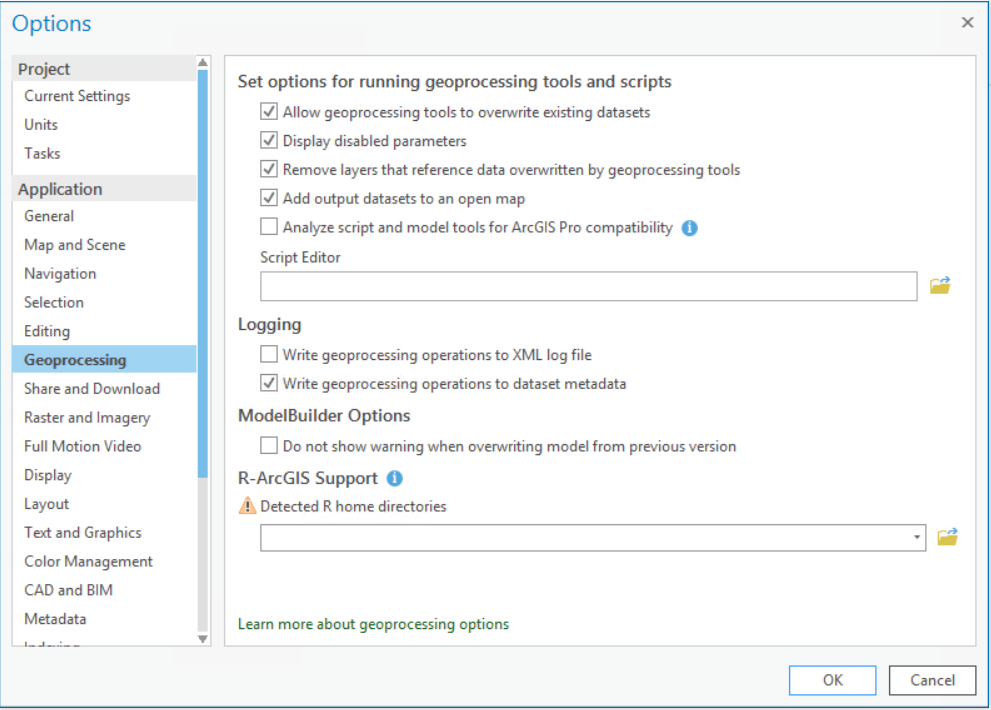Toggle Display disabled parameters checkbox
The width and height of the screenshot is (991, 710).
coord(269,141)
